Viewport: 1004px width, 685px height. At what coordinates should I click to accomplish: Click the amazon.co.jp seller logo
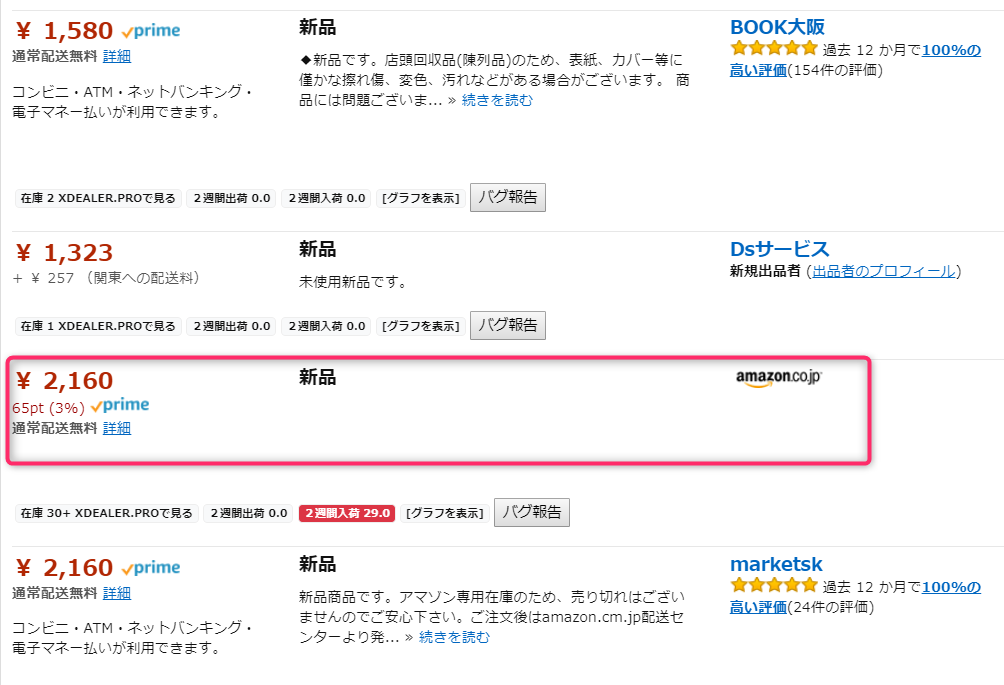778,378
